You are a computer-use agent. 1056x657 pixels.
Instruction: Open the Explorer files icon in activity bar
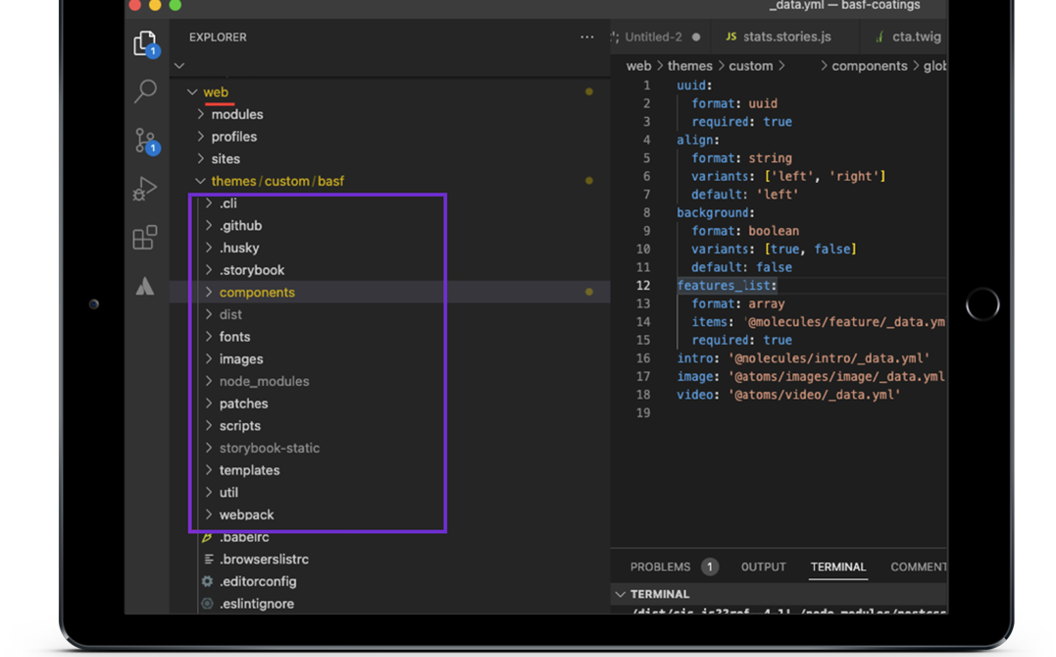click(145, 43)
